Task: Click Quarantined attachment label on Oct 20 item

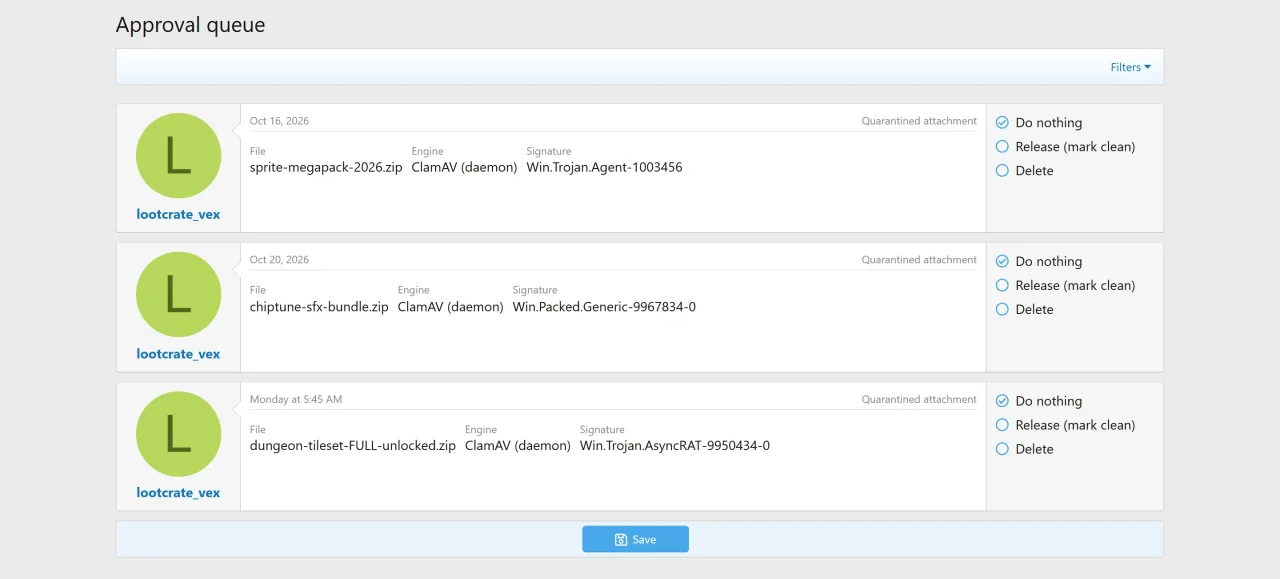Action: point(919,260)
